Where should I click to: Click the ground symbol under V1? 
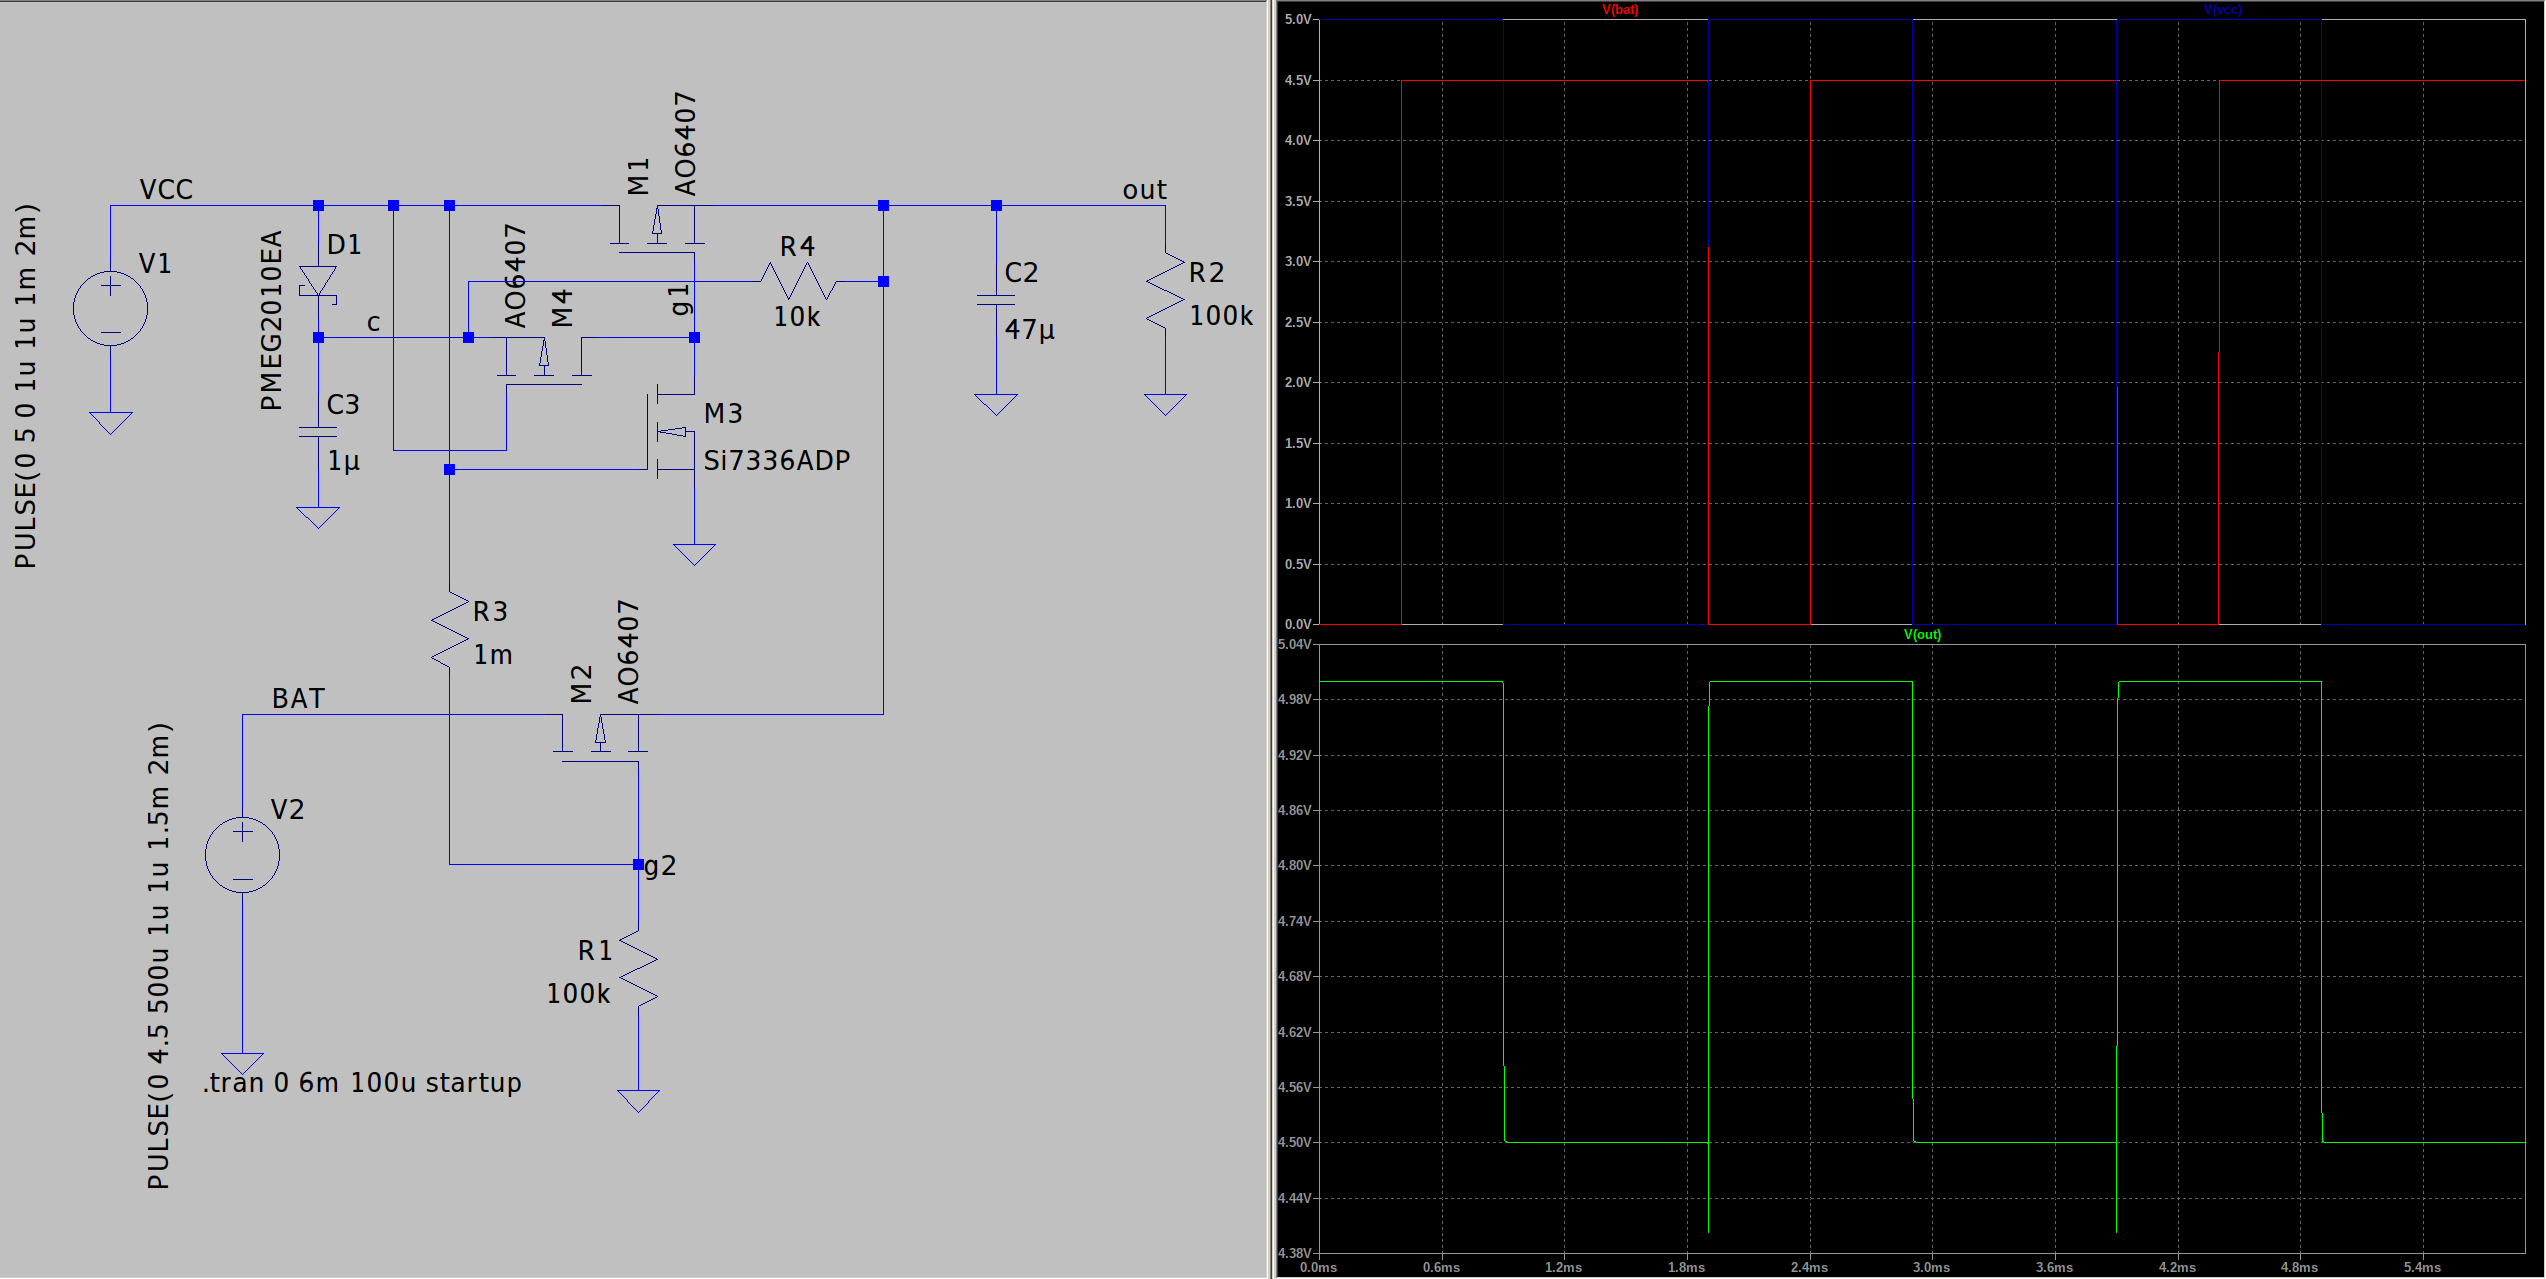(110, 423)
